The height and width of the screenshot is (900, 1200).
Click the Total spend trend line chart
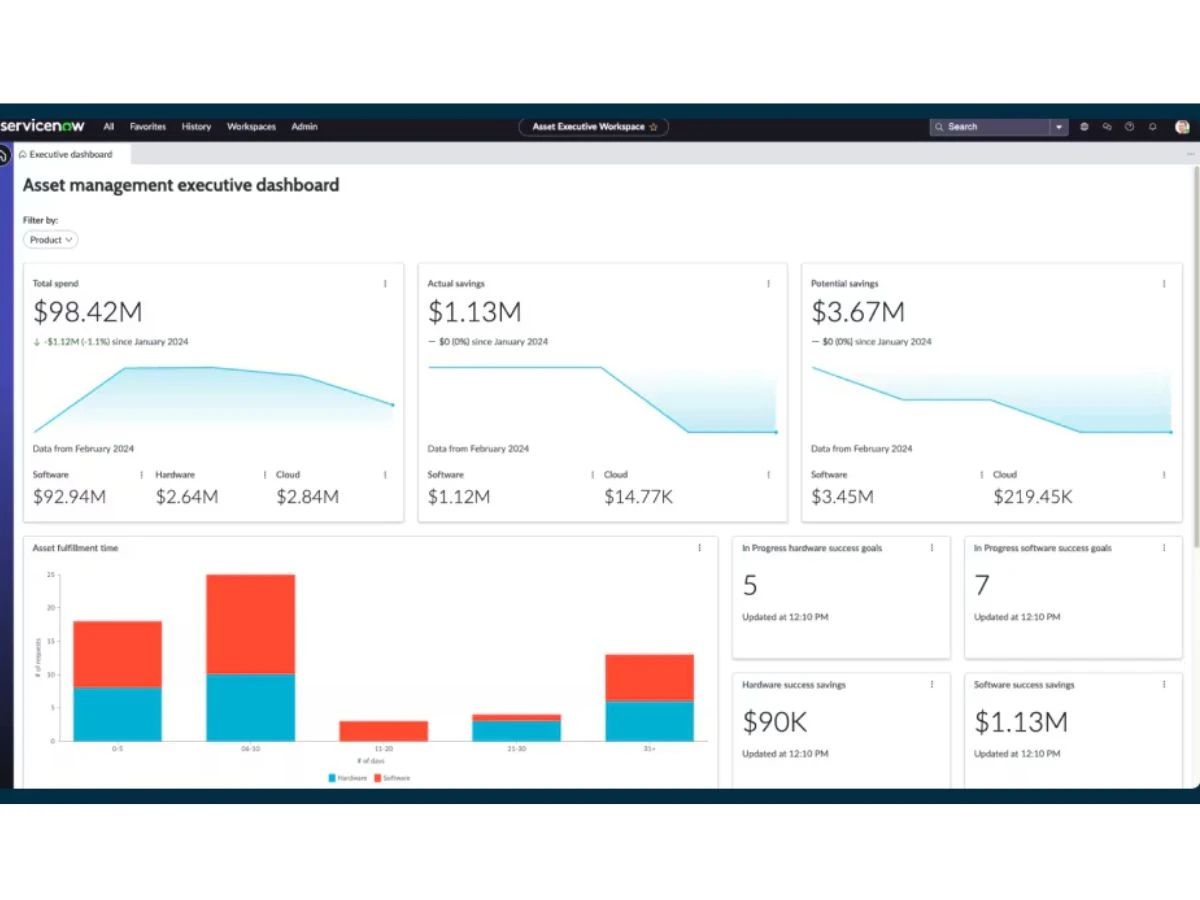[x=213, y=398]
